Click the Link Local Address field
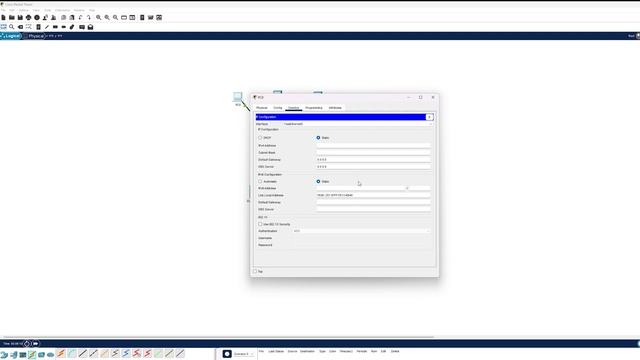 (x=373, y=195)
